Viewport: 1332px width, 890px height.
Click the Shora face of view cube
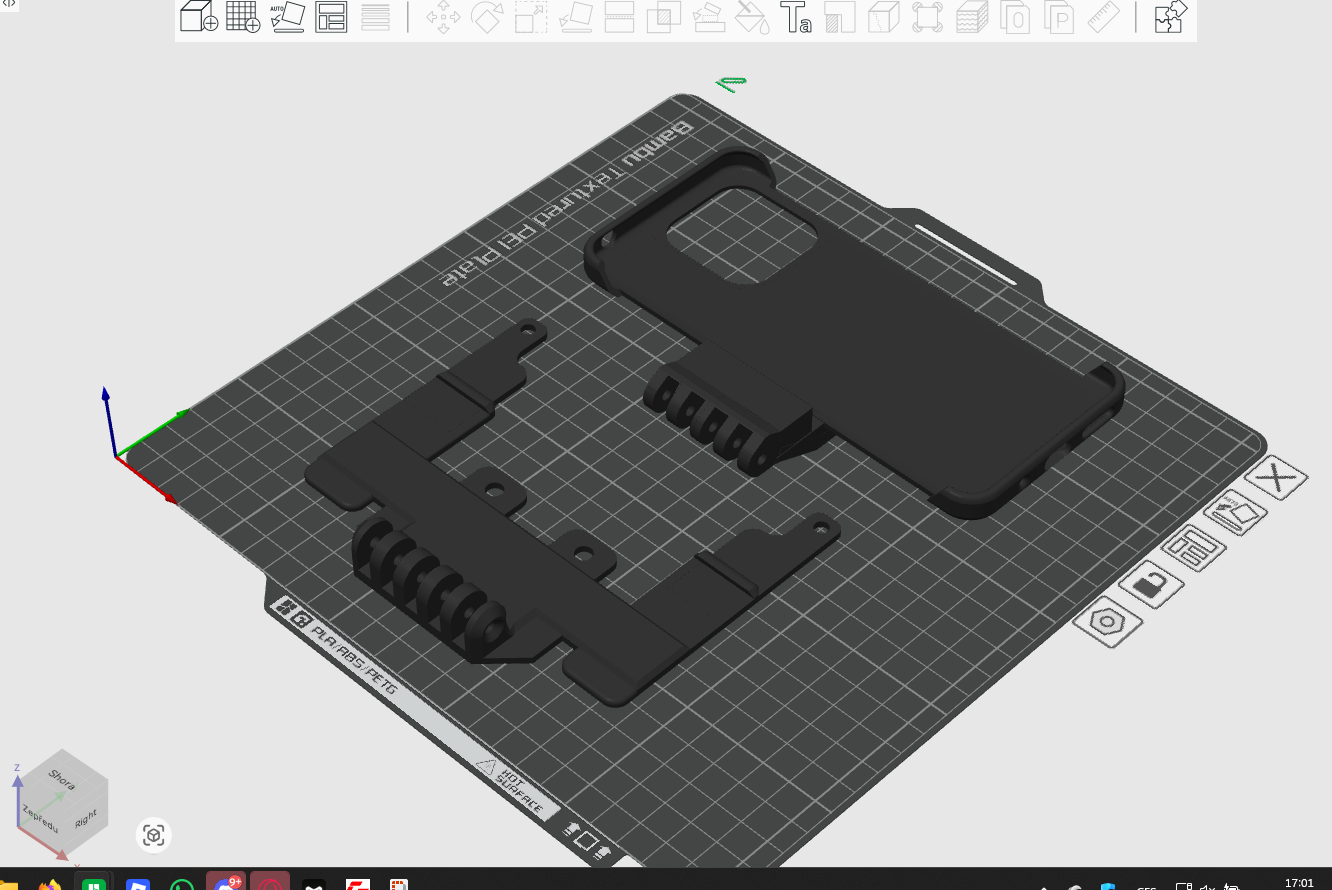[x=63, y=780]
